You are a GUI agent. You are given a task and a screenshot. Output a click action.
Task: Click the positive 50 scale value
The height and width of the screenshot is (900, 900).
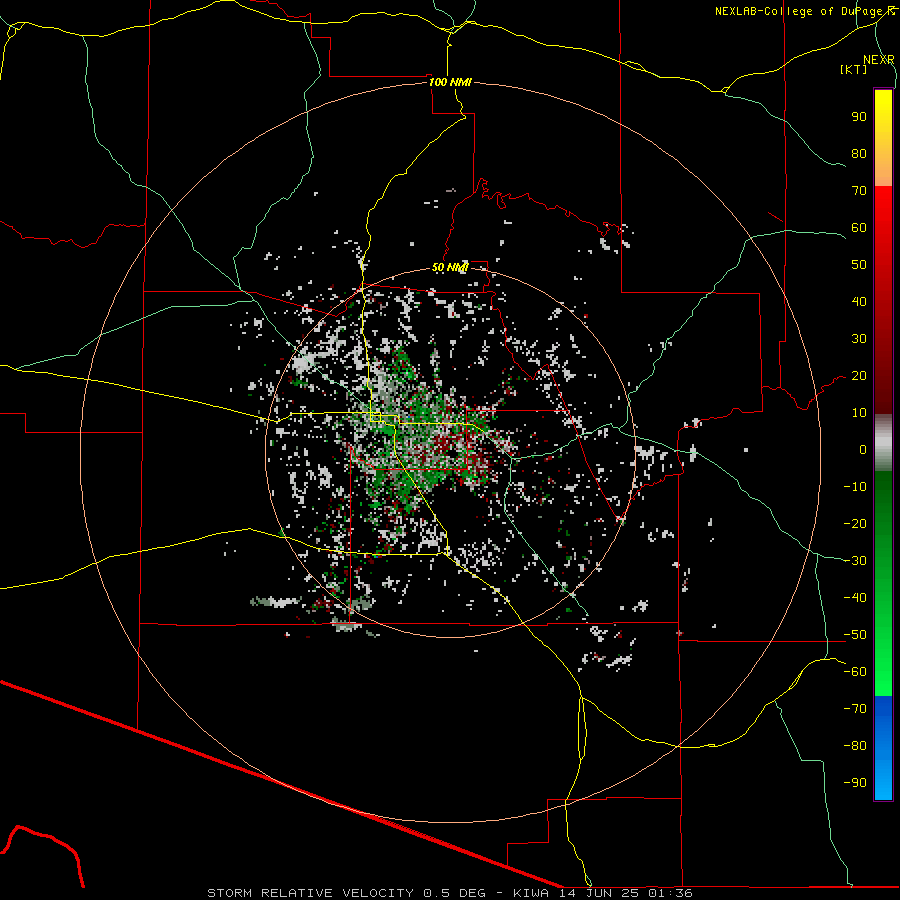(859, 265)
